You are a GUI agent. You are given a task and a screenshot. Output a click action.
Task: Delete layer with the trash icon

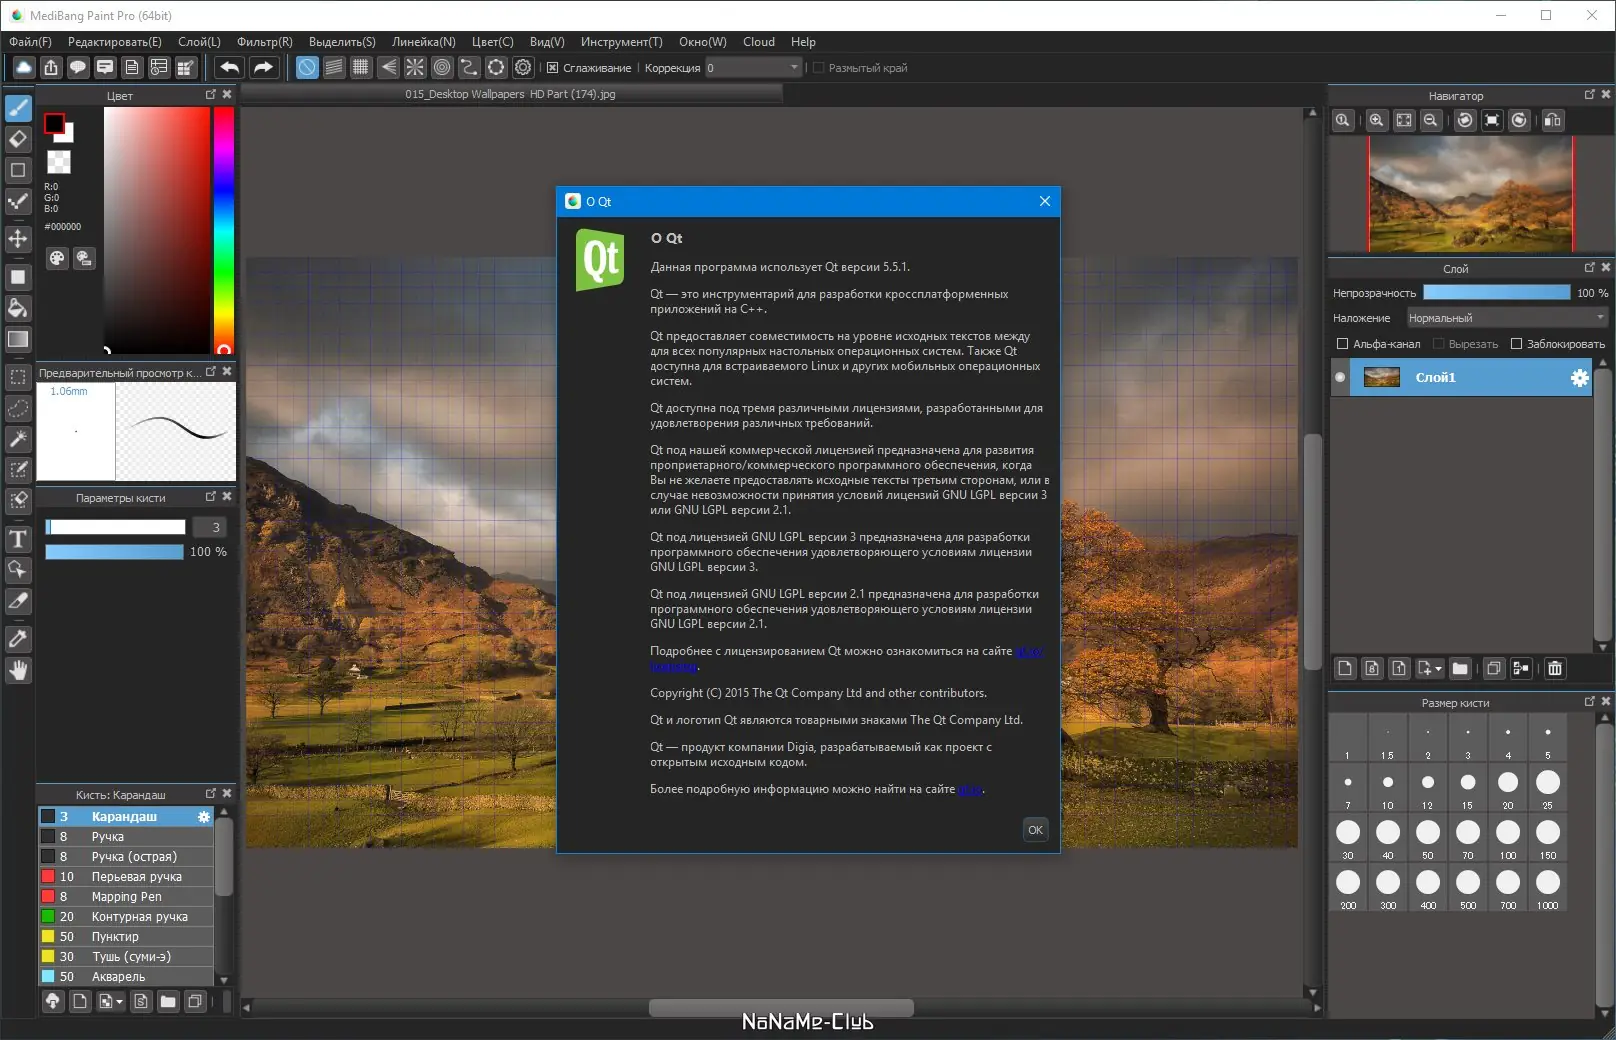1555,668
